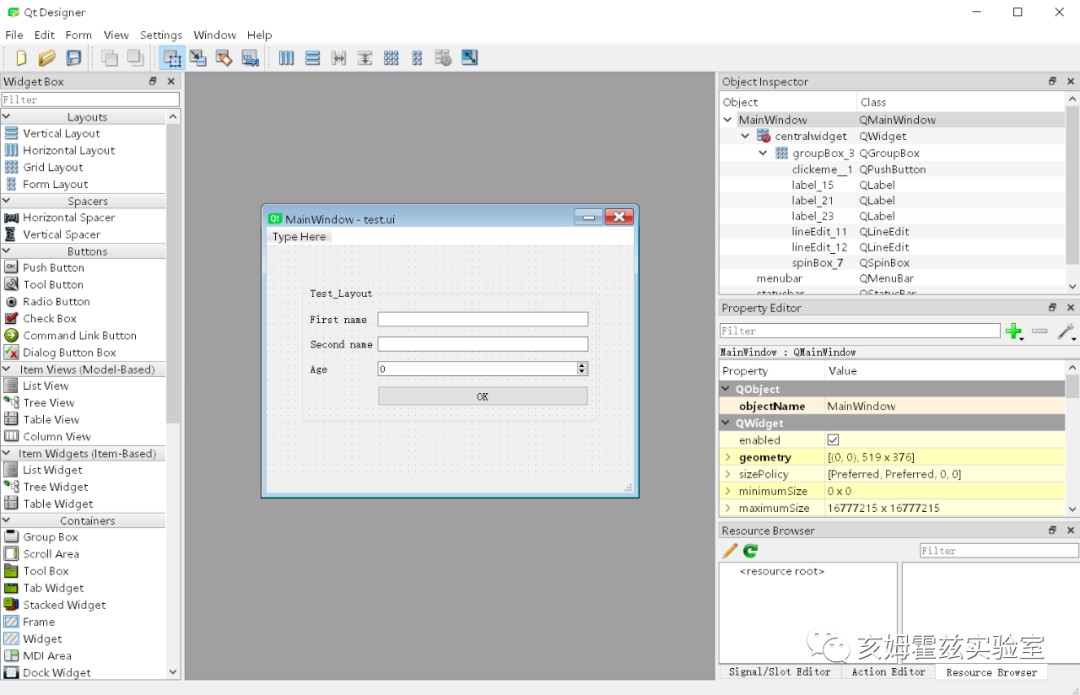Click Lay Out Vertically in Splitter icon

click(364, 58)
